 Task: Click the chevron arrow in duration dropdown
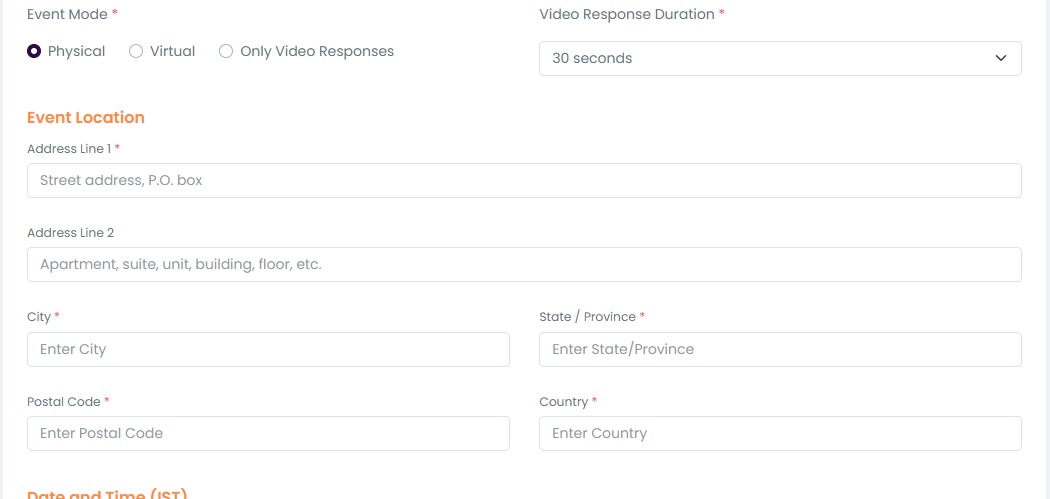1001,58
